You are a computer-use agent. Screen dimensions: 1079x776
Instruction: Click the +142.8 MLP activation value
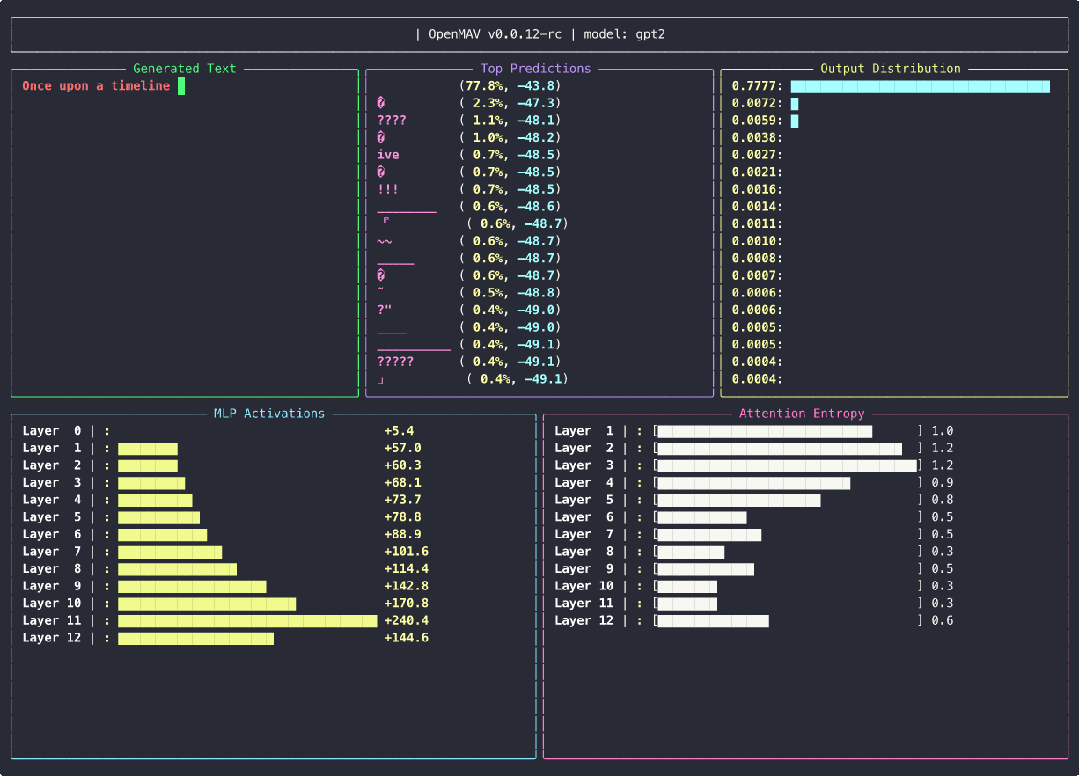(406, 585)
